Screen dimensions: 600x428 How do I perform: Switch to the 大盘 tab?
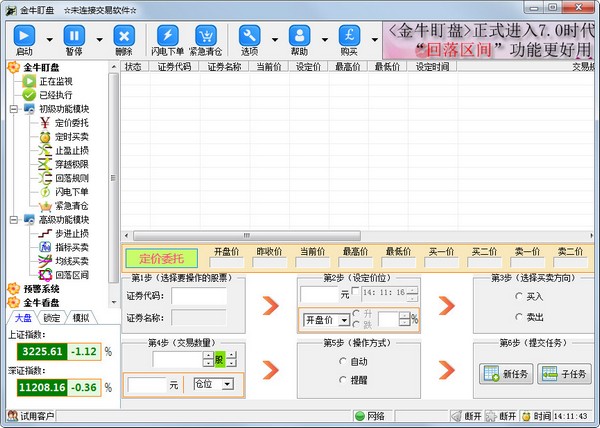click(x=23, y=318)
